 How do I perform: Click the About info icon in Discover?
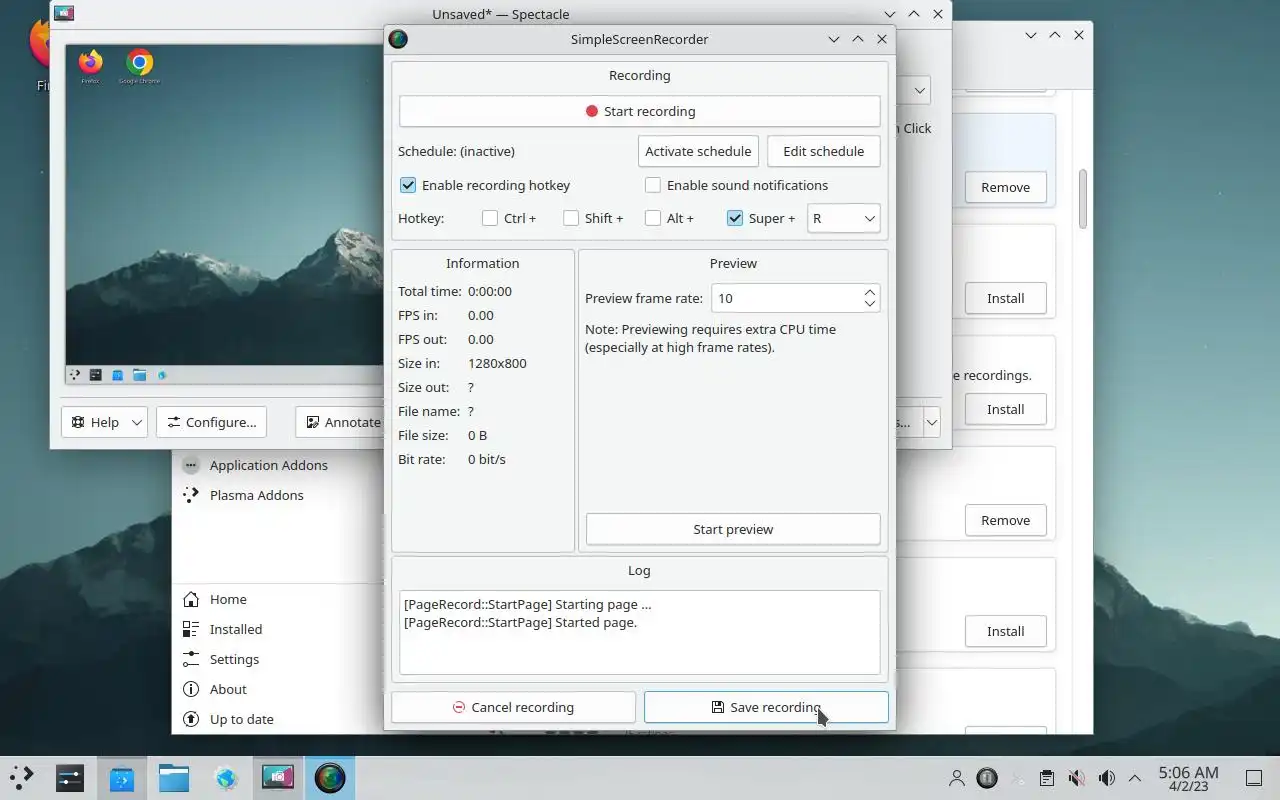(191, 689)
